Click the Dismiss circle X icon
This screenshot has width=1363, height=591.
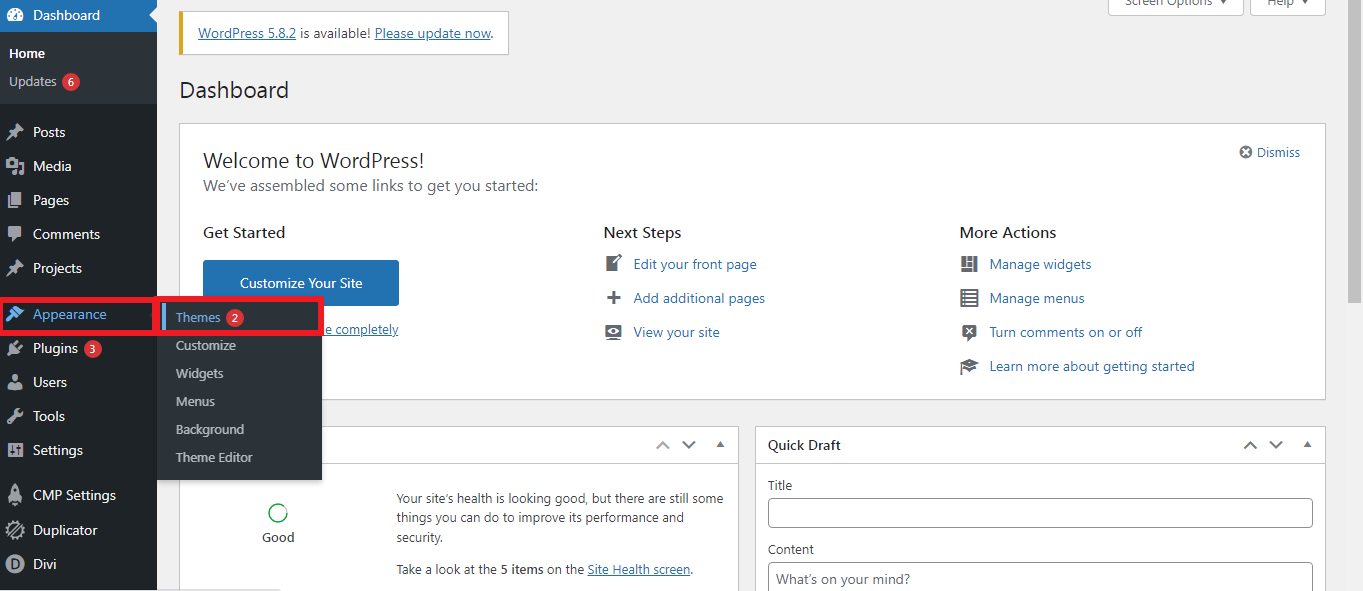click(1246, 152)
